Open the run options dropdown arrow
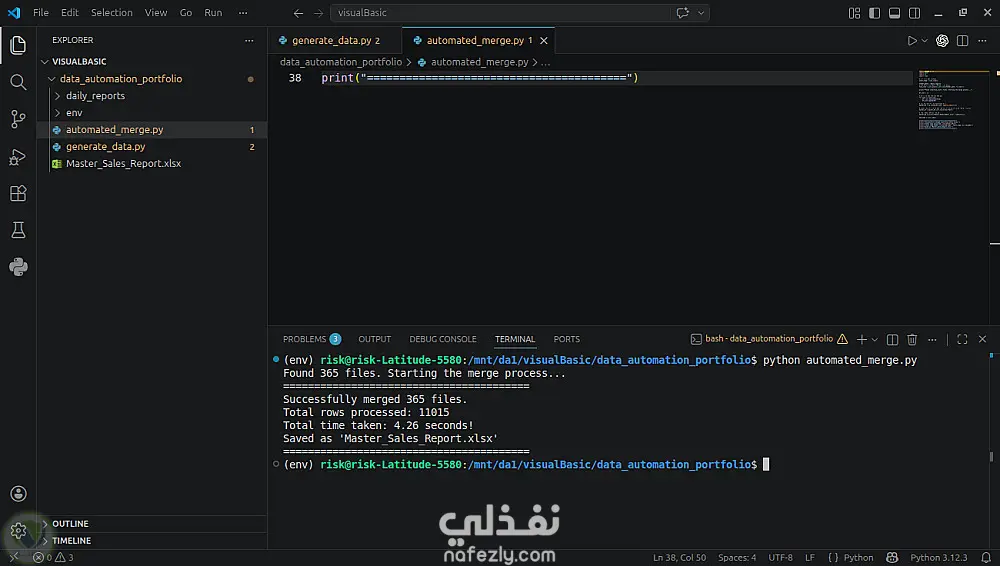Screen dimensions: 1000x566 tap(925, 40)
